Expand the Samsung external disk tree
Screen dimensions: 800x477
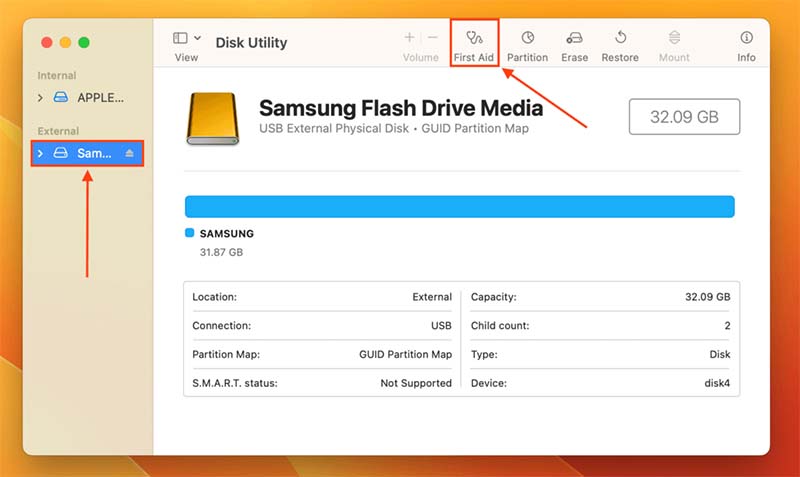click(x=40, y=153)
